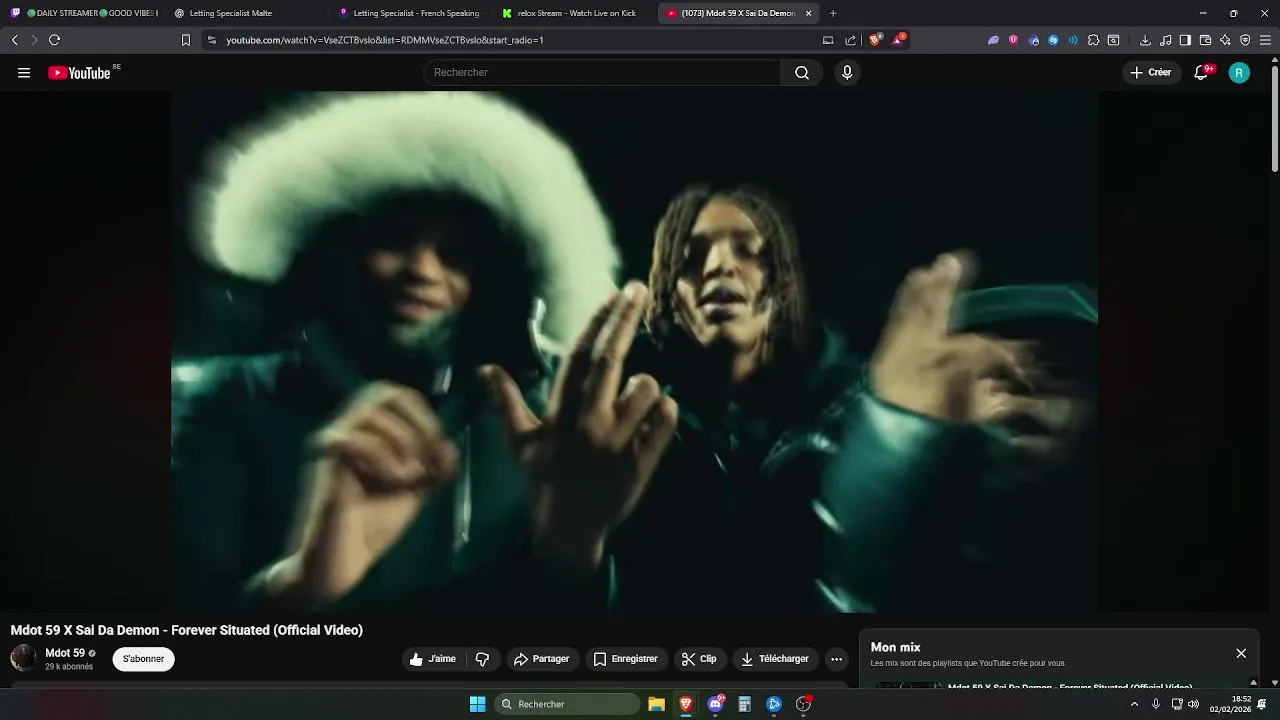Image resolution: width=1280 pixels, height=720 pixels.
Task: Save video with Enregistrer button
Action: click(626, 659)
